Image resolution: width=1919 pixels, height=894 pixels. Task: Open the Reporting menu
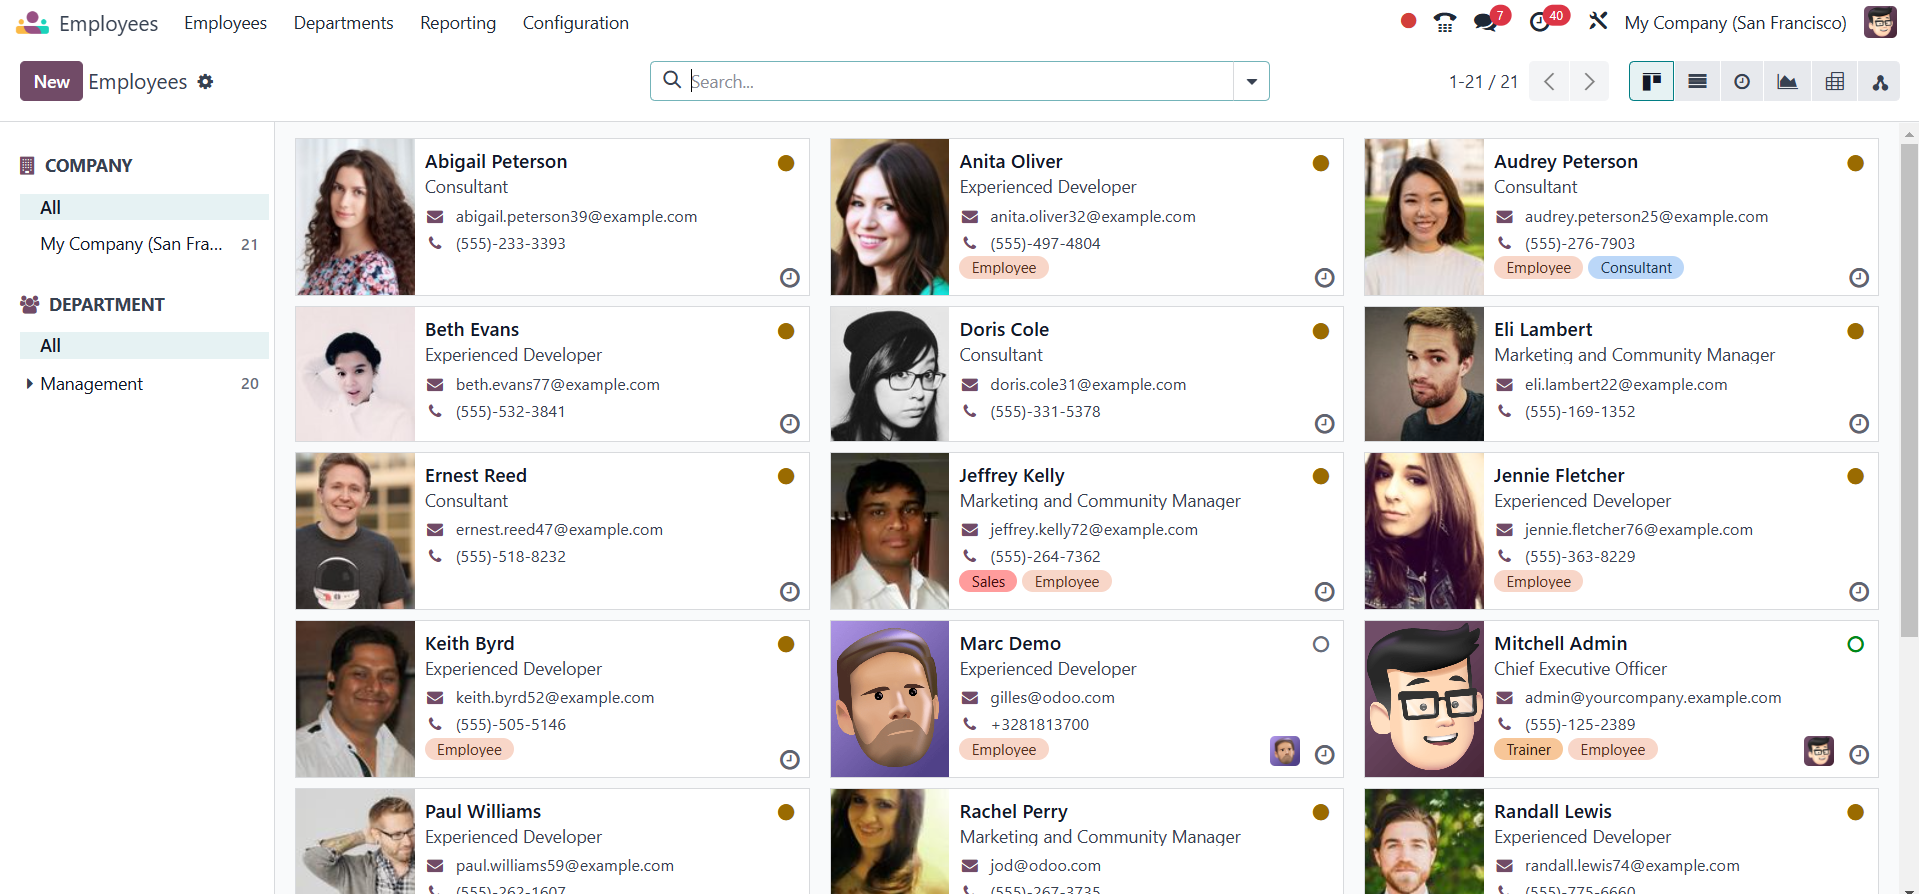coord(458,22)
